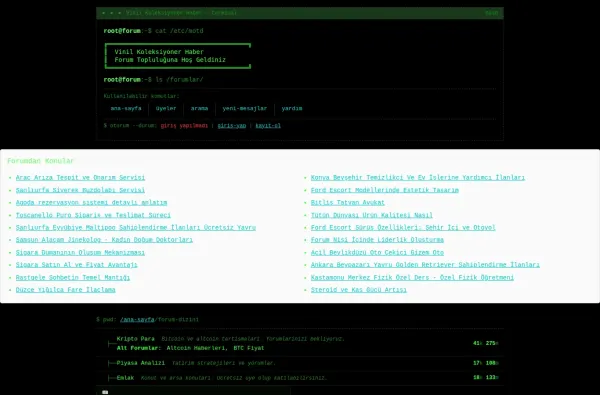Open the yeni-mesajlar command link

coord(245,108)
